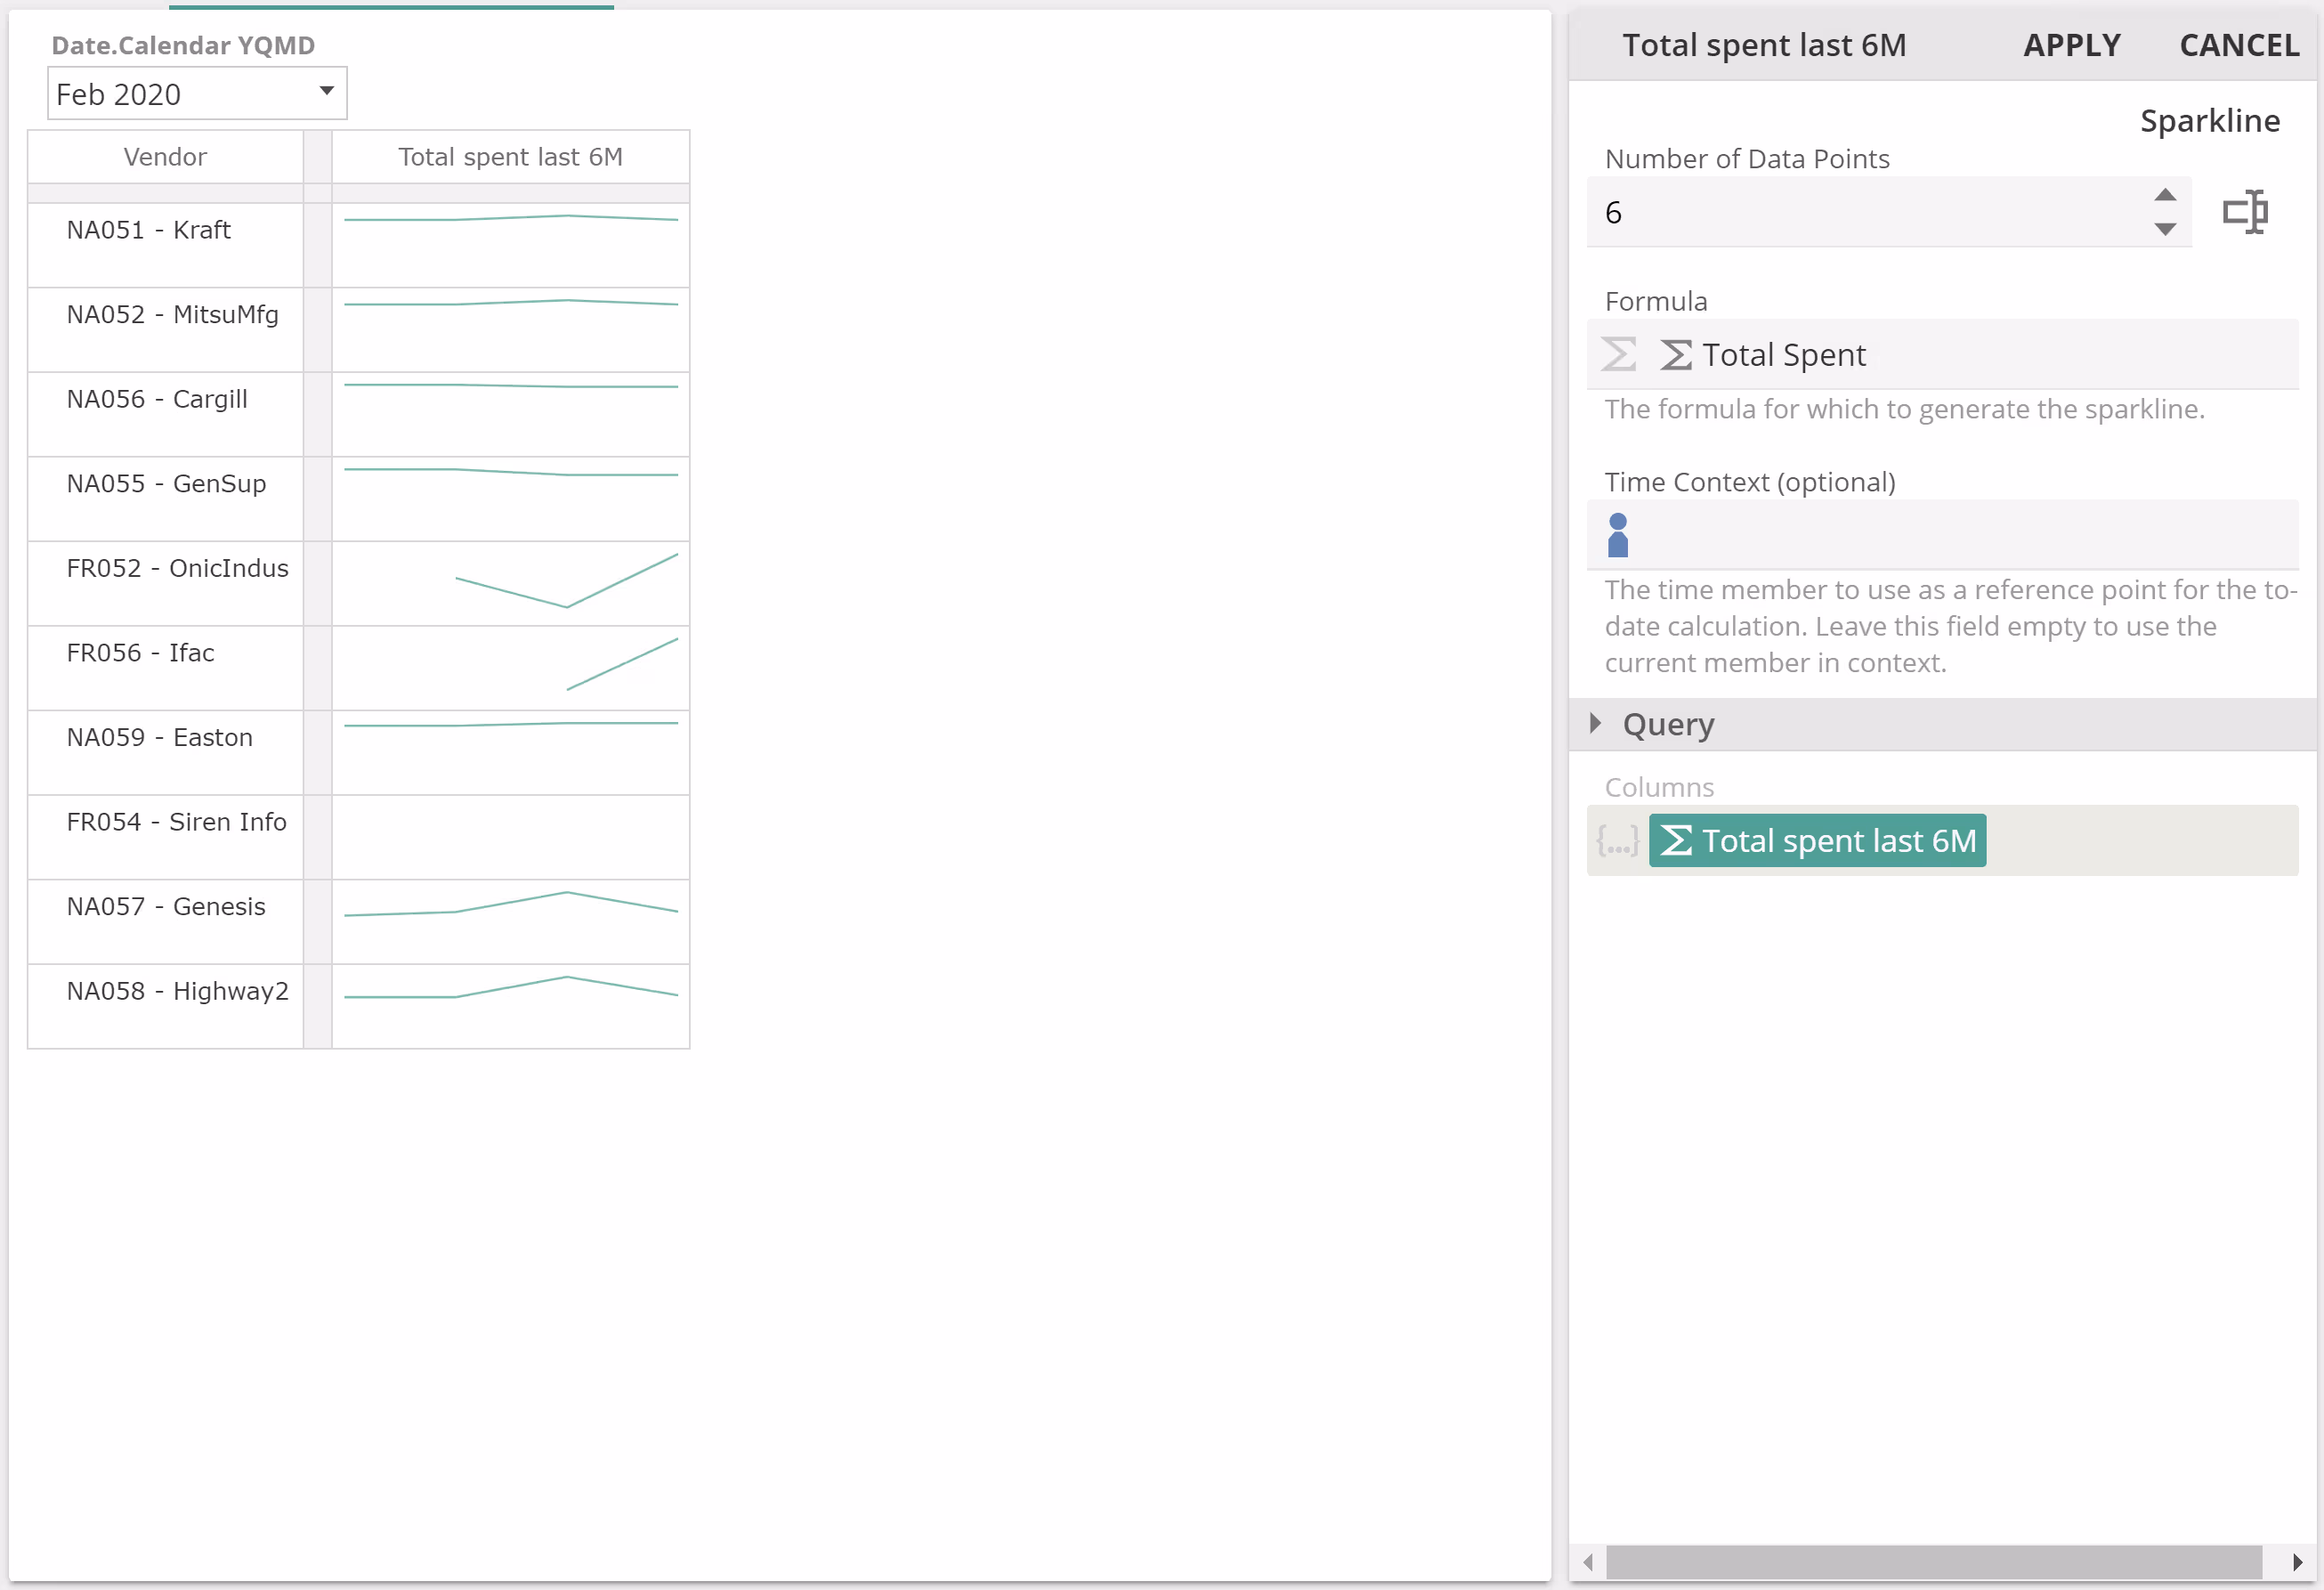This screenshot has height=1590, width=2324.
Task: Decrease number of data points with down arrow
Action: point(2165,230)
